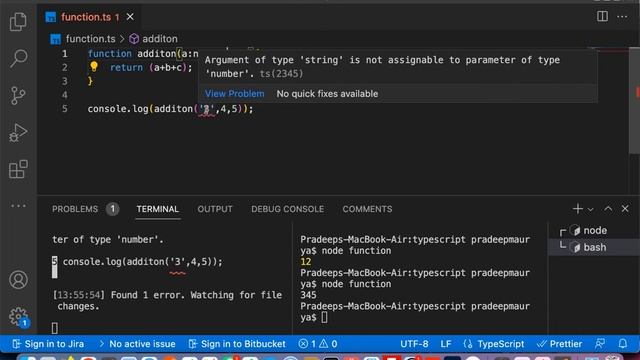Open the editor More Actions ellipsis
Viewport: 640px width, 360px height.
pyautogui.click(x=622, y=17)
